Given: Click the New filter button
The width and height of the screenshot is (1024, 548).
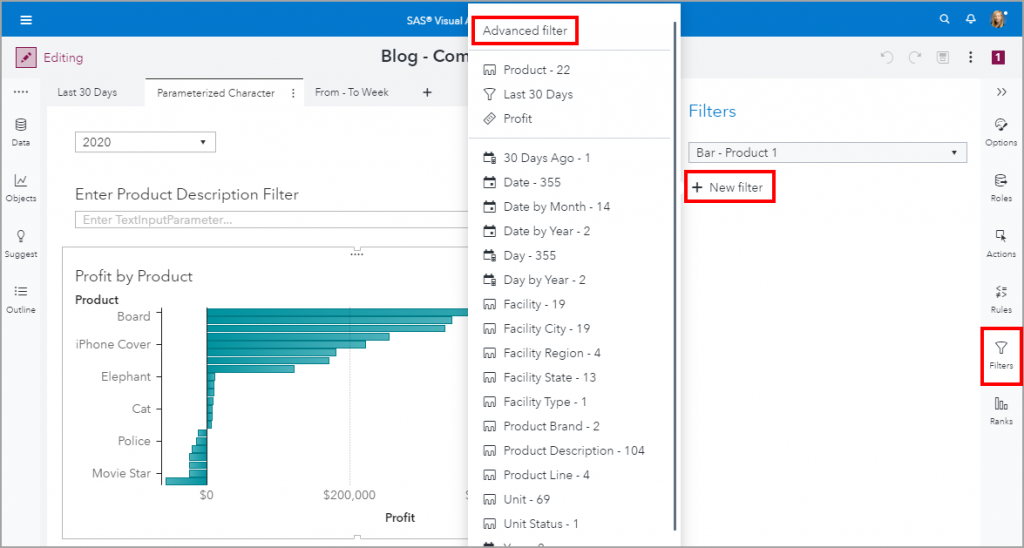Looking at the screenshot, I should click(729, 187).
